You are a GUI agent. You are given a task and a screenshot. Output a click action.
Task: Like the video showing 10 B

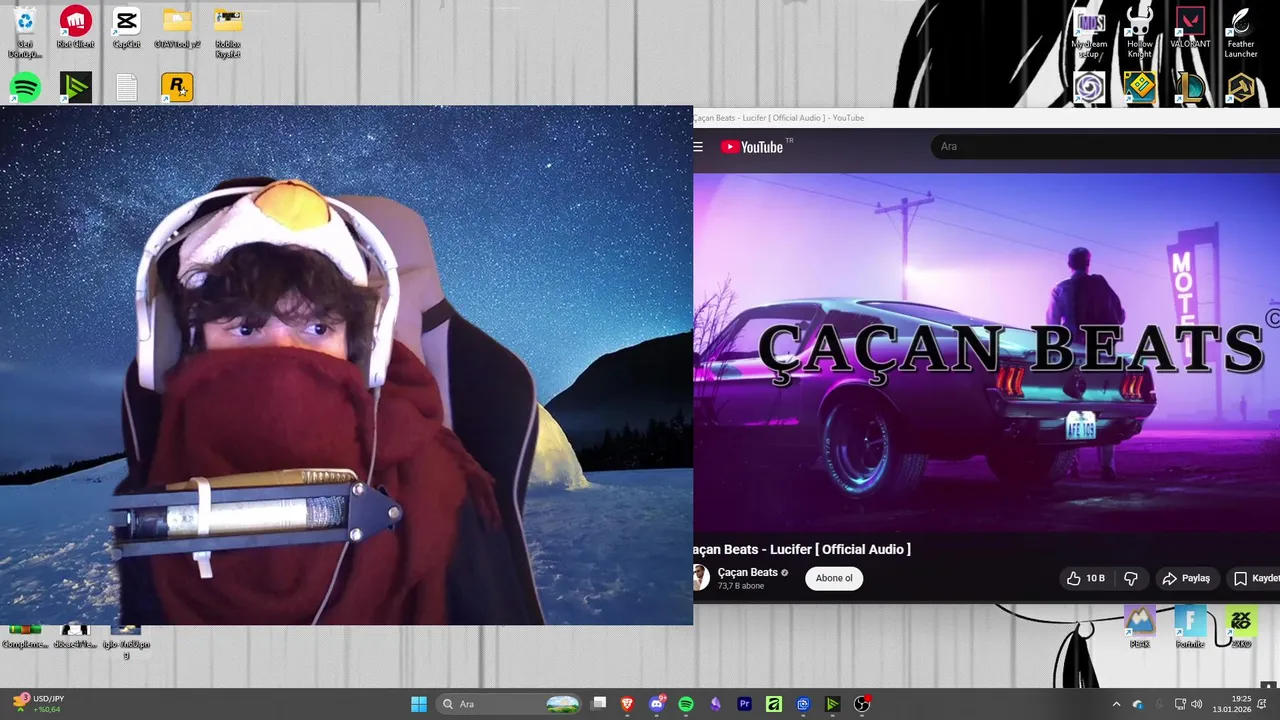coord(1087,578)
